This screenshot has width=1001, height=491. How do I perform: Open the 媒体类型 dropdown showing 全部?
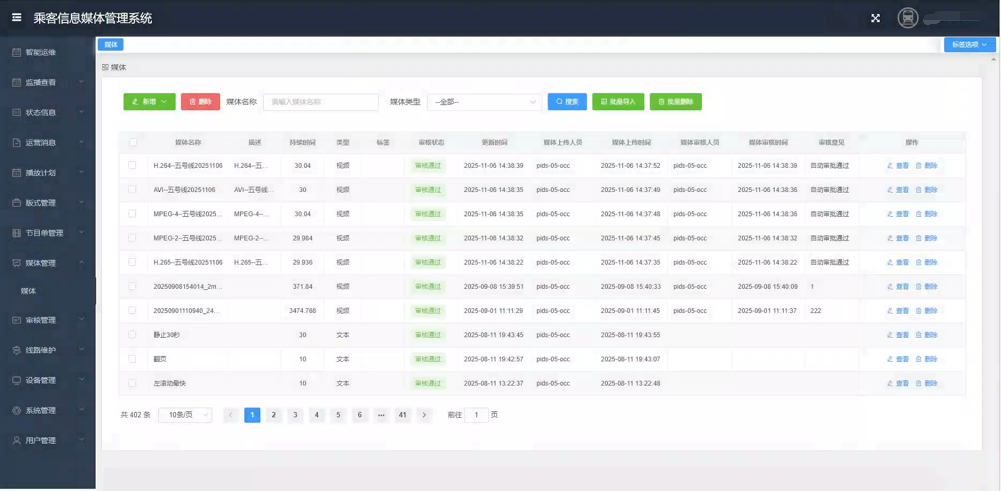pyautogui.click(x=484, y=102)
